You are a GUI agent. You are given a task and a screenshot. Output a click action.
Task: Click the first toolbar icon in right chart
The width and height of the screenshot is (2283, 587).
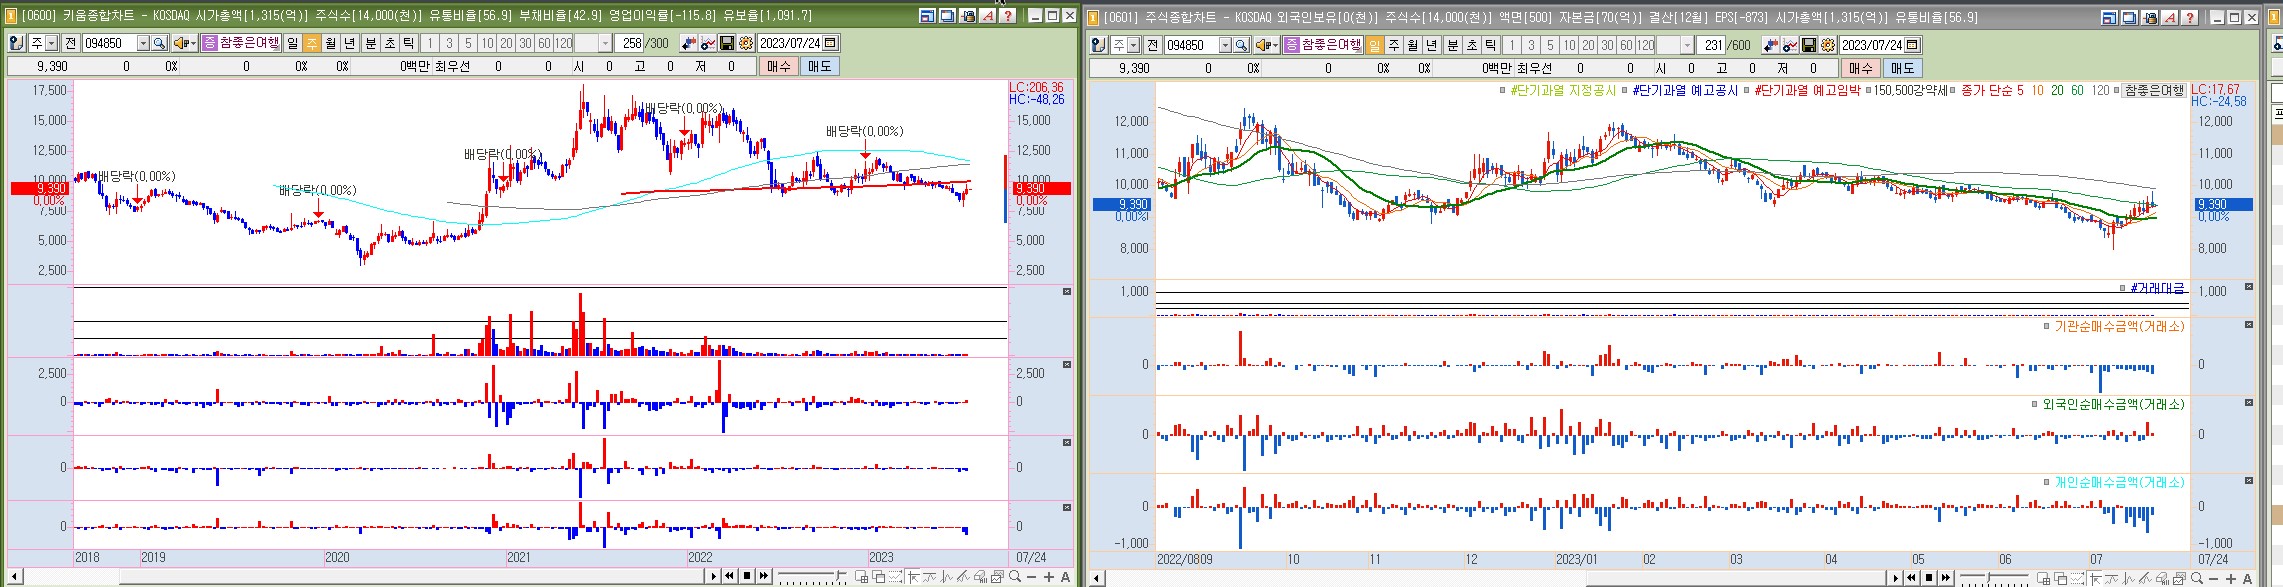[x=1100, y=45]
